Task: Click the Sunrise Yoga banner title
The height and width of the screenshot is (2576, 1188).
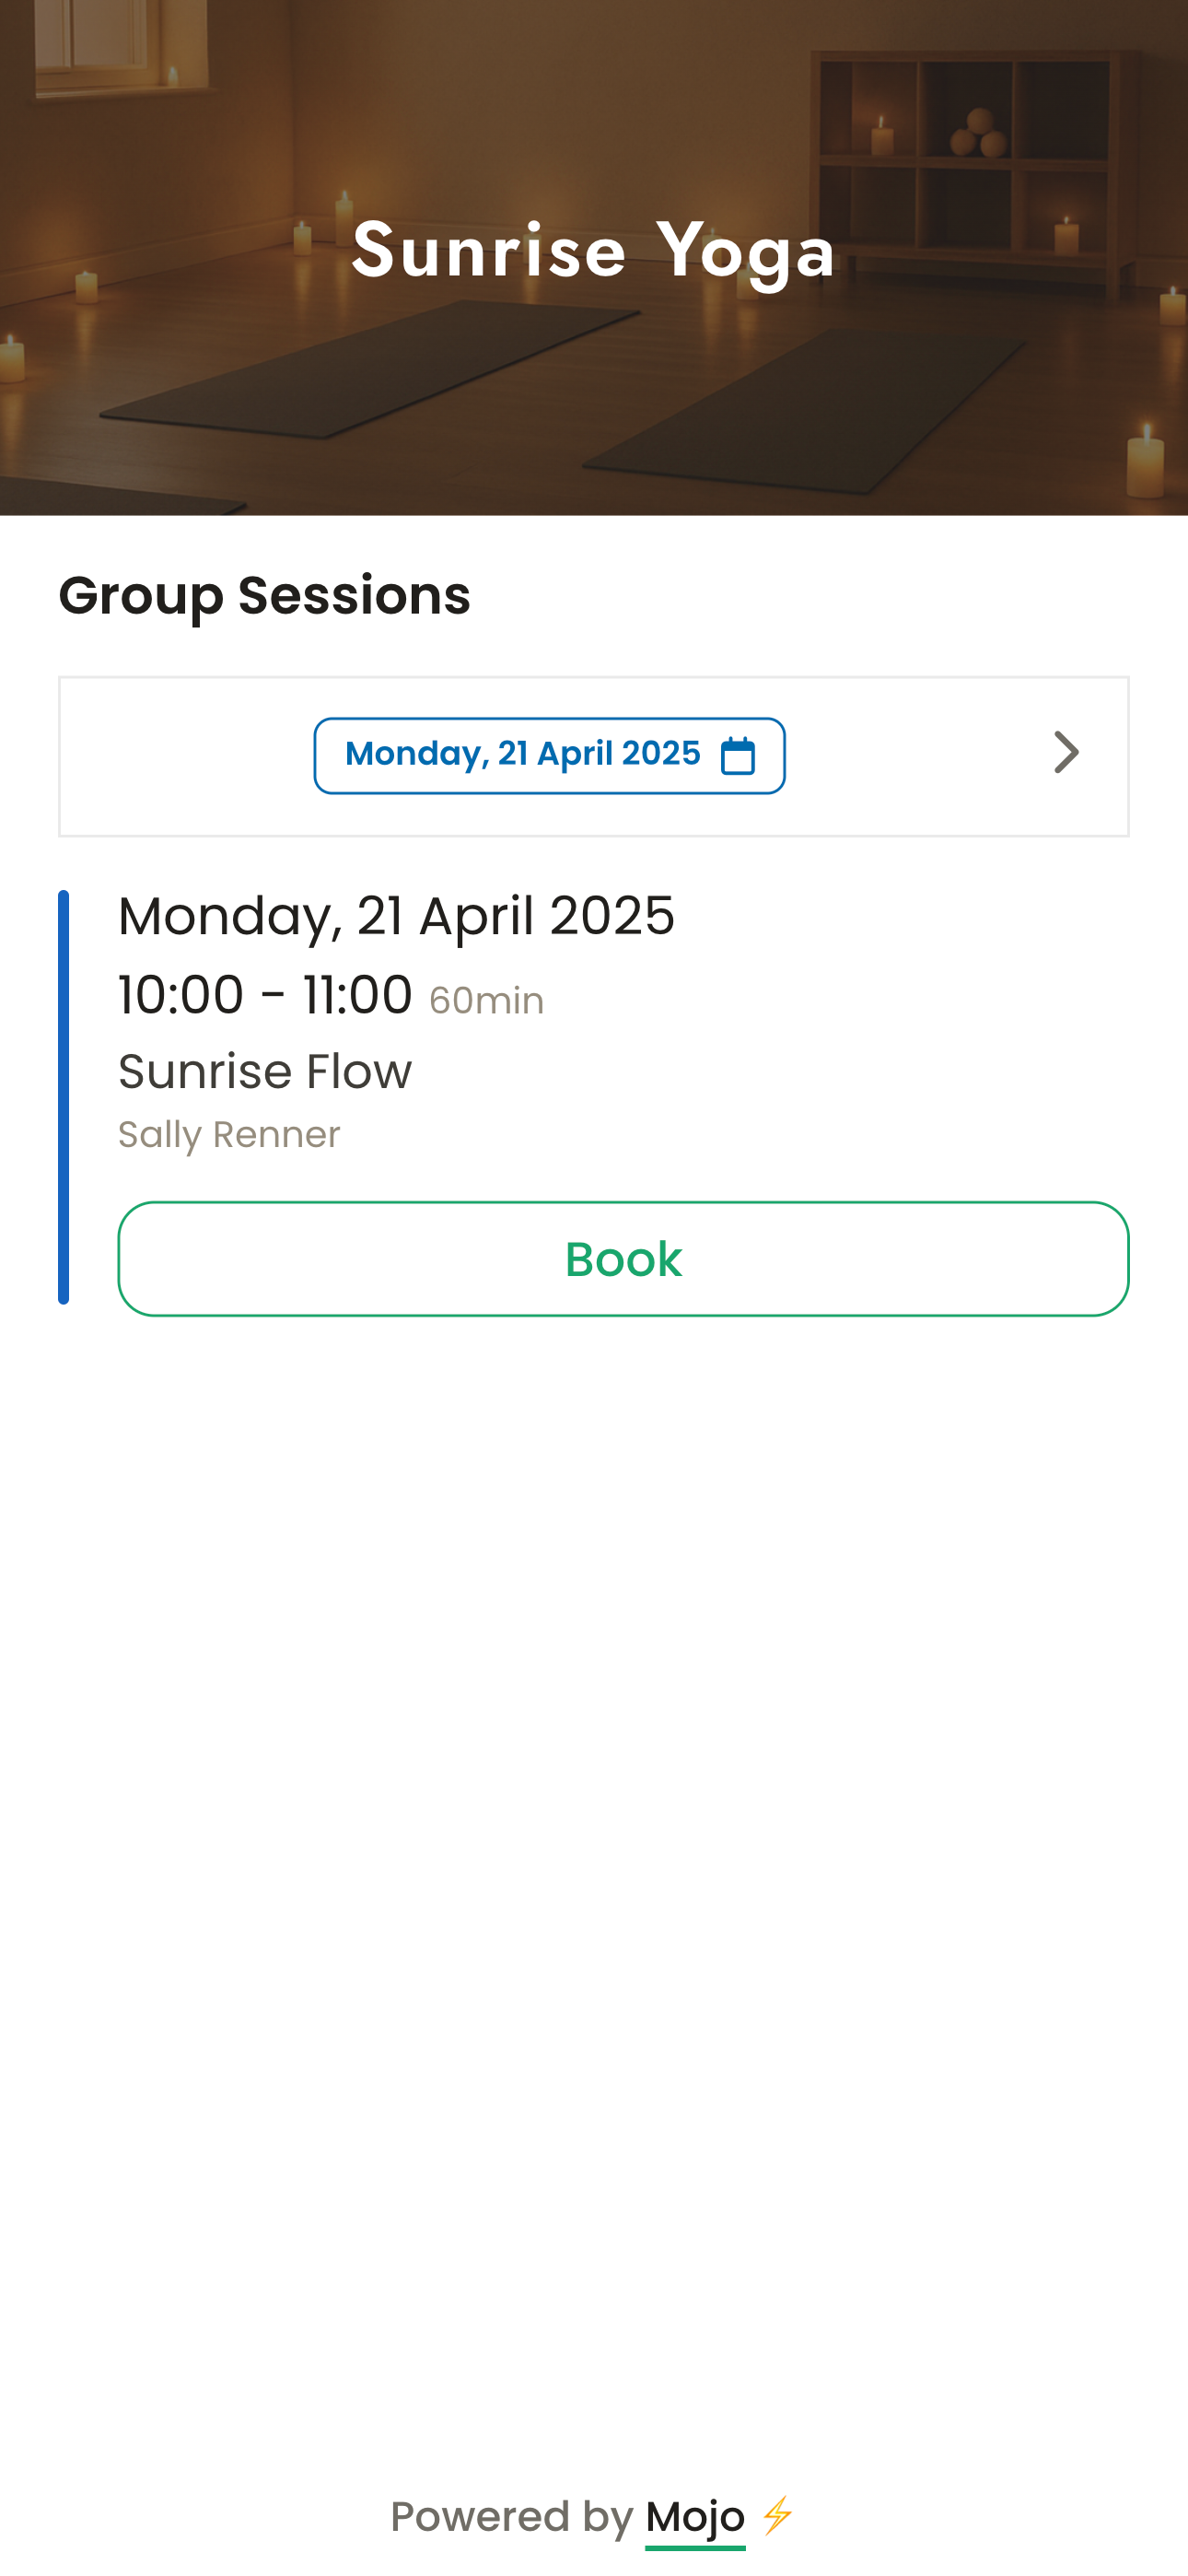Action: [x=593, y=251]
